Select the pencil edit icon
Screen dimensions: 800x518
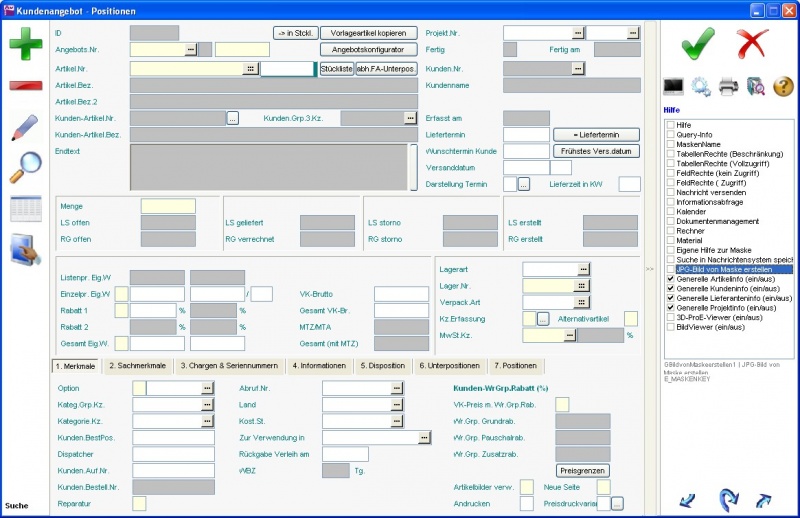[24, 128]
